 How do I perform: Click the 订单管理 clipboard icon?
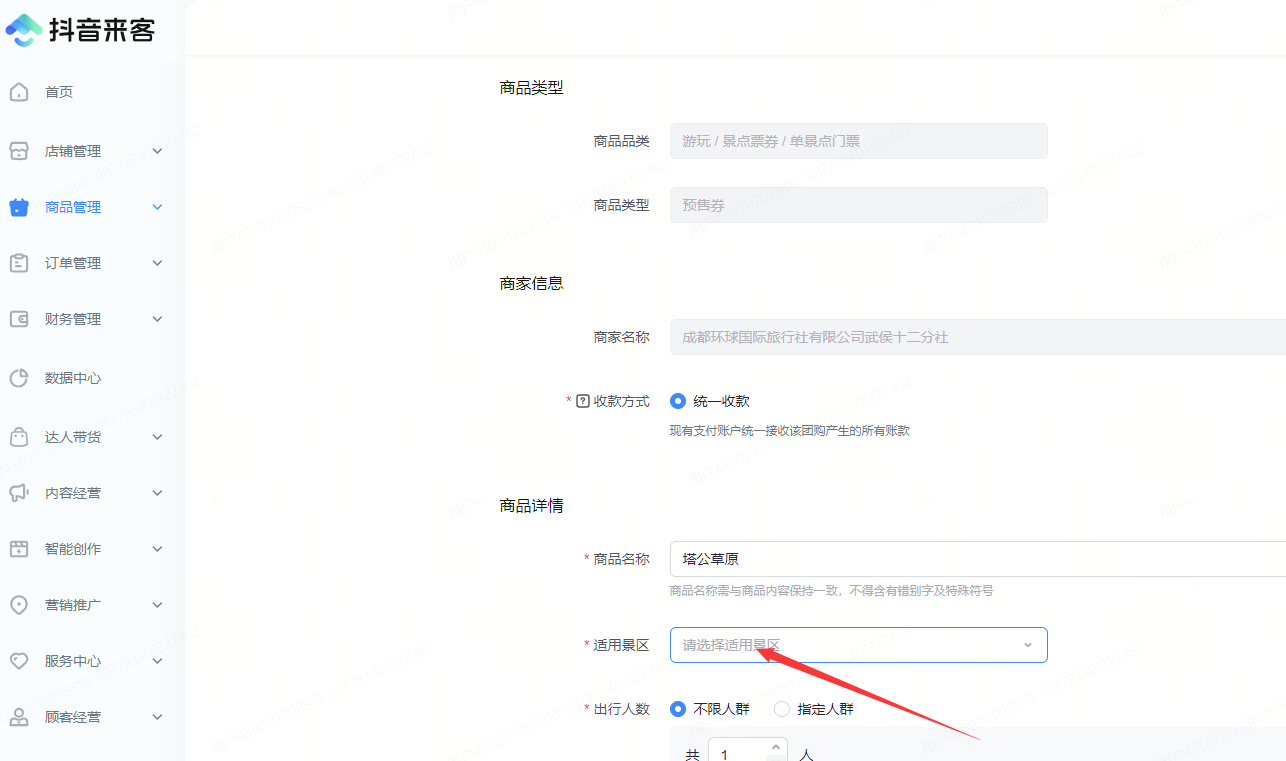18,263
